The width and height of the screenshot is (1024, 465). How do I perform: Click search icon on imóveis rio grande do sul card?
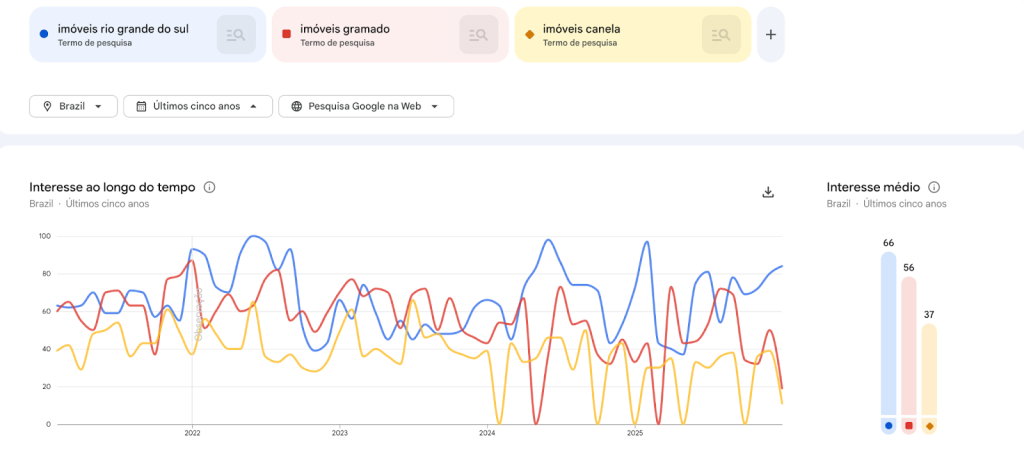236,35
